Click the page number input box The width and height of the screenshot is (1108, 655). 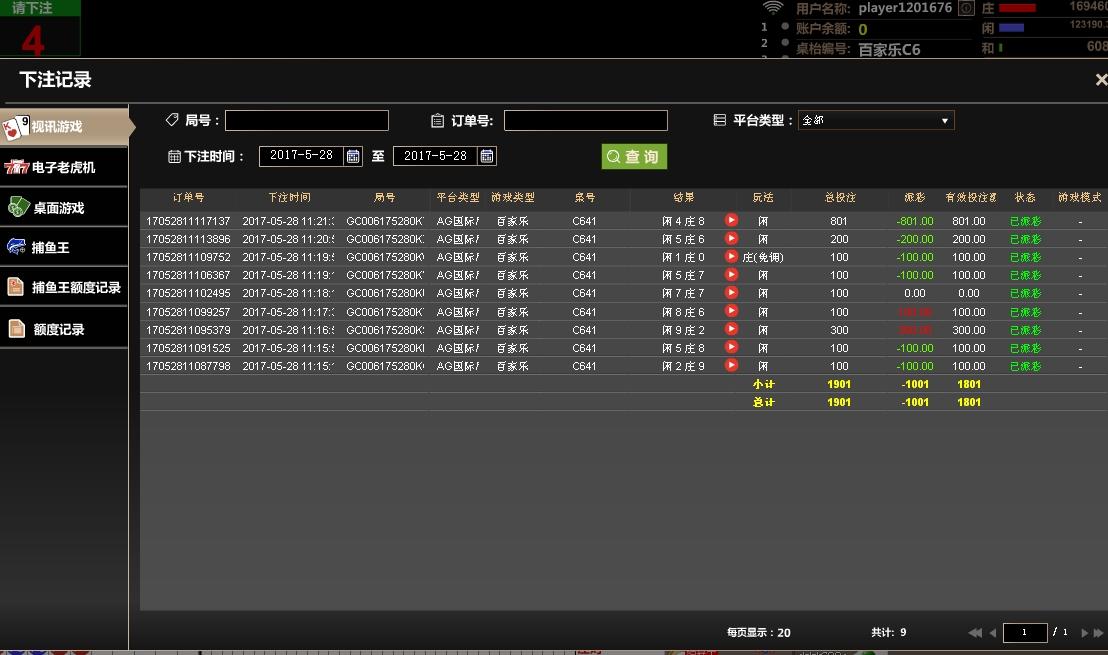1025,632
